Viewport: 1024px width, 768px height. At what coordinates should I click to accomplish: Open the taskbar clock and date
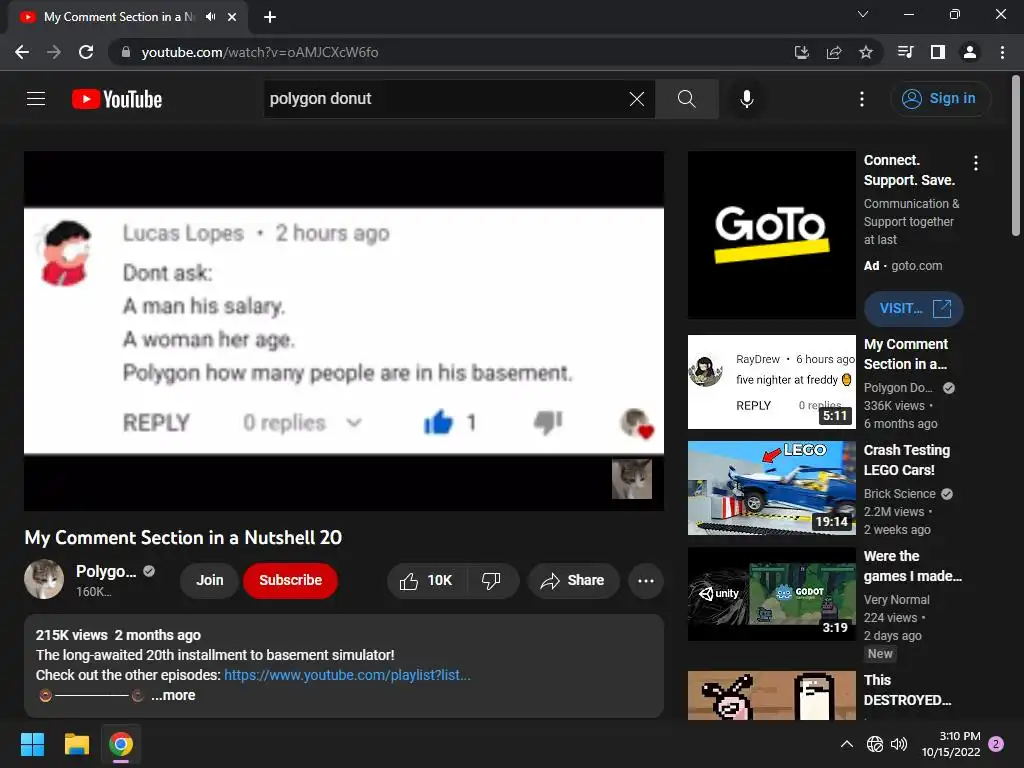951,744
